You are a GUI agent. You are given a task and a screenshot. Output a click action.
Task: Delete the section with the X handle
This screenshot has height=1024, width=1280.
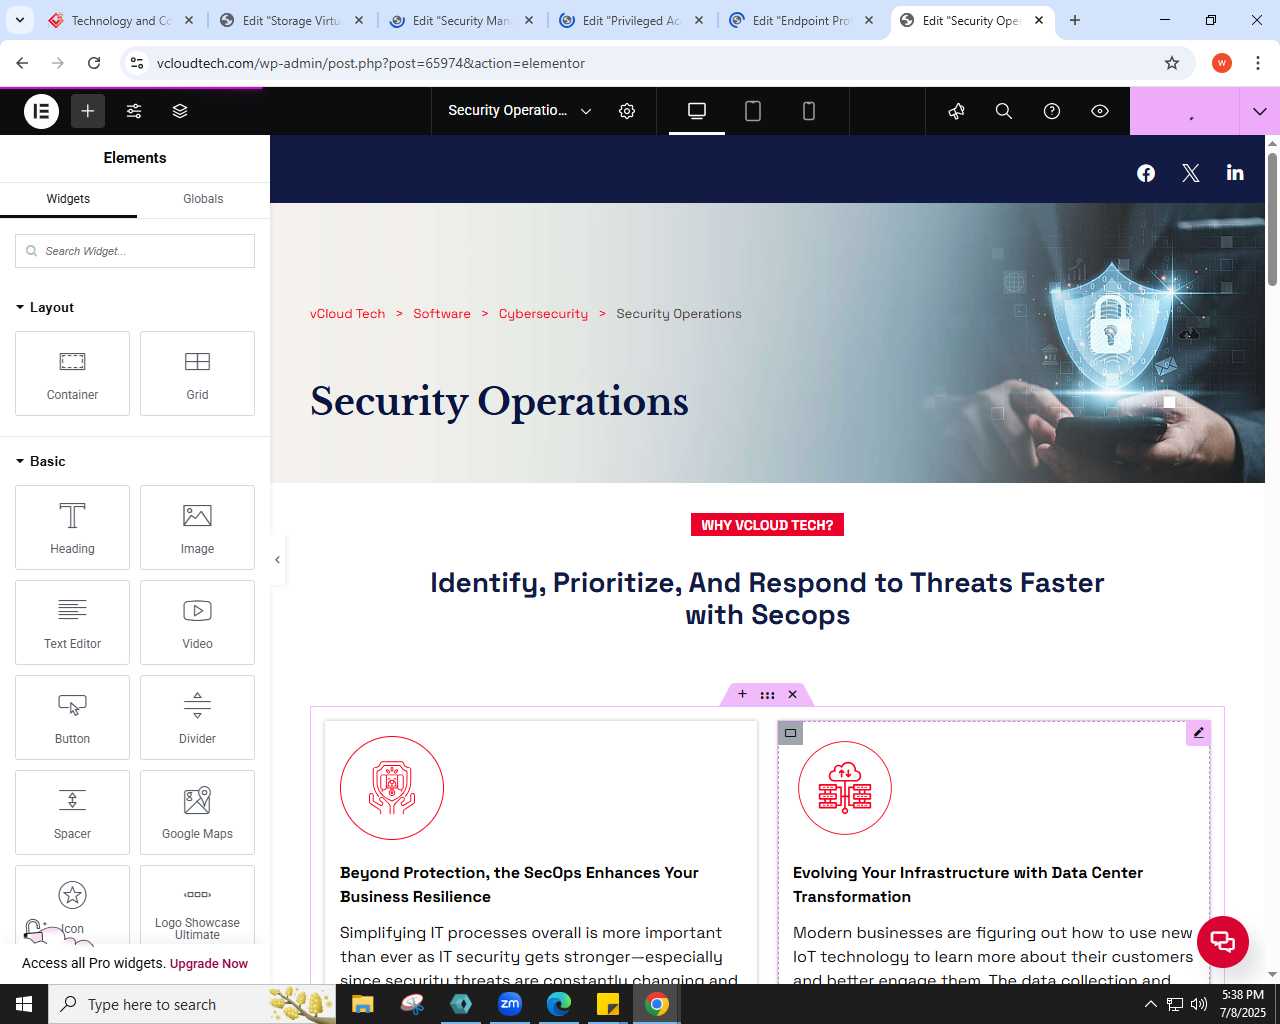[792, 694]
